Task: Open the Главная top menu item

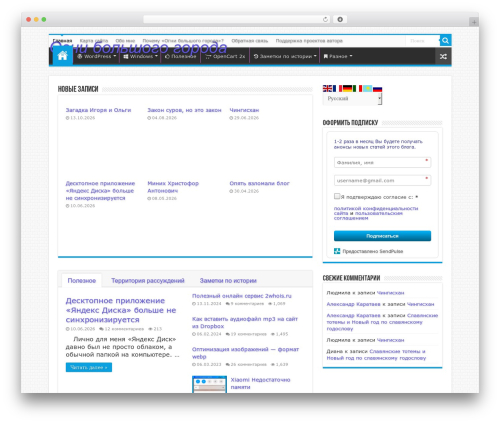Action: pos(62,41)
